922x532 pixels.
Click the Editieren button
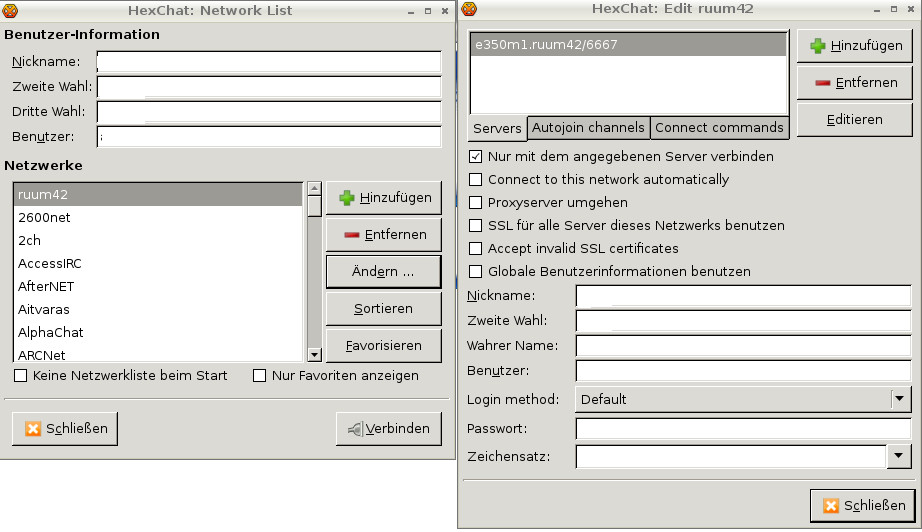855,120
